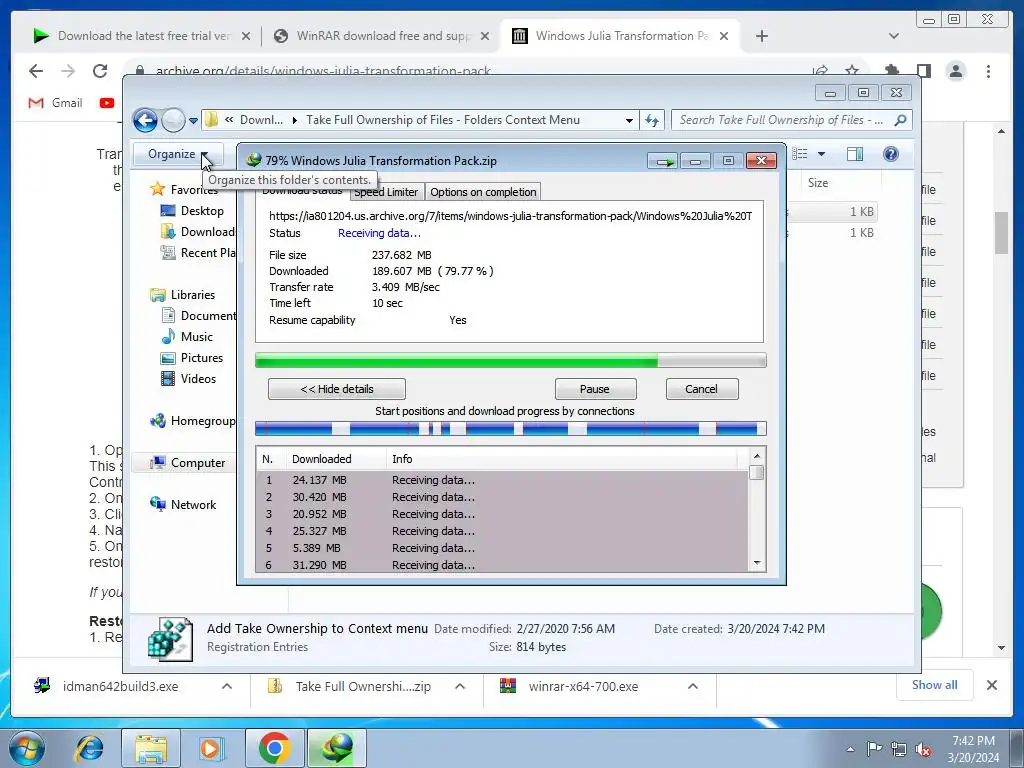
Task: Select Libraries in navigation pane
Action: 183,295
